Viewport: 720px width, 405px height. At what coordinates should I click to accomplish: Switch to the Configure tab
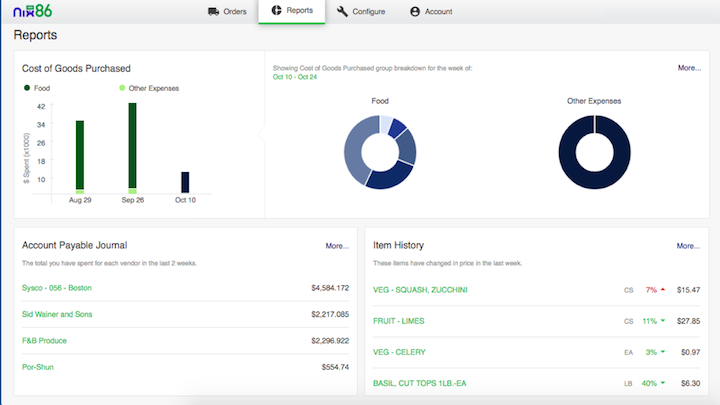(x=361, y=11)
